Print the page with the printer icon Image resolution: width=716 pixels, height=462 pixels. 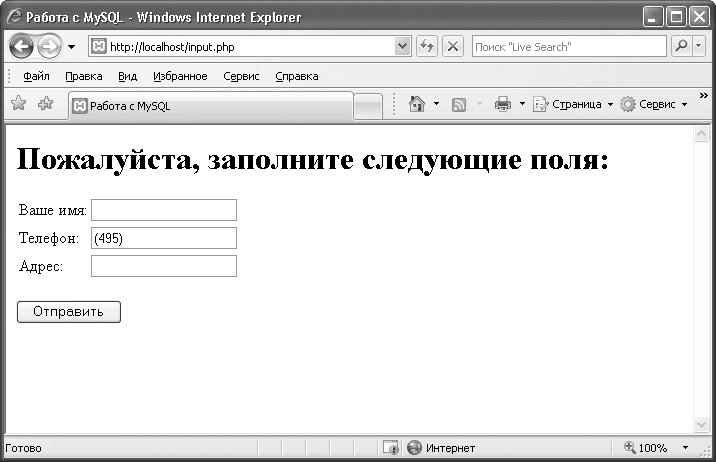(503, 104)
